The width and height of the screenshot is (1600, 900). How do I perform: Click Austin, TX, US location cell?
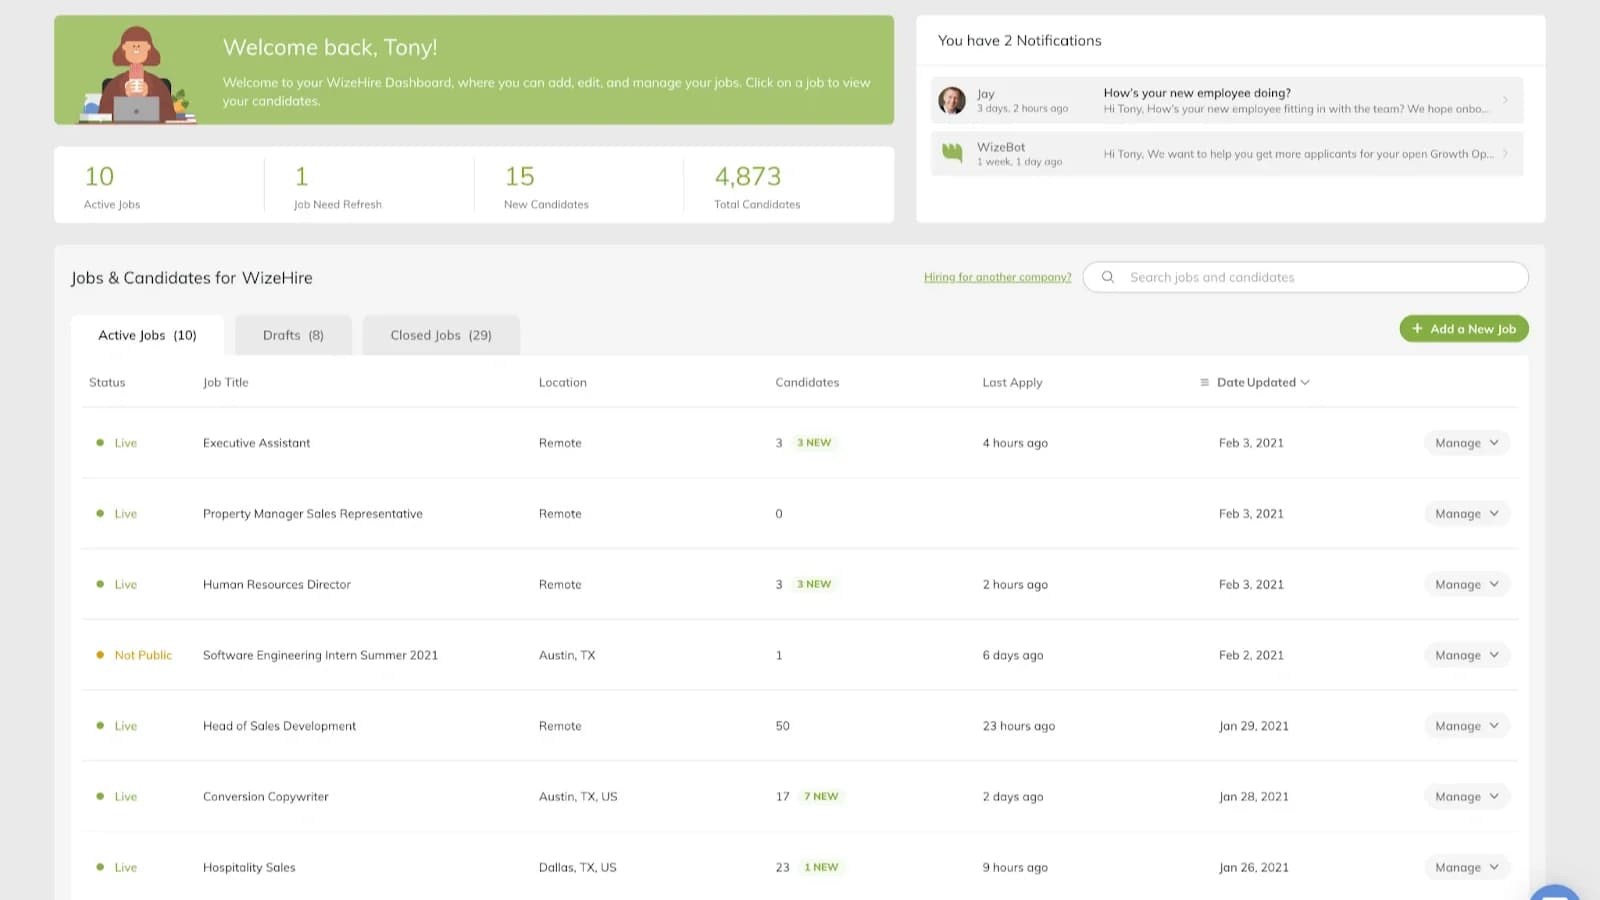tap(578, 797)
